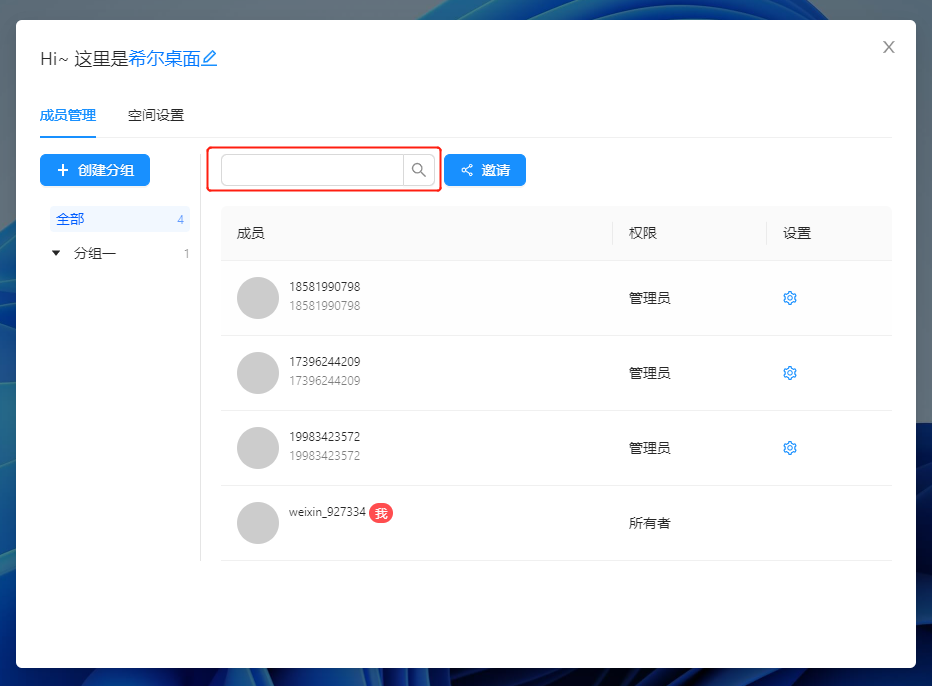Select the 全部 group item
The height and width of the screenshot is (686, 932).
pyautogui.click(x=120, y=219)
